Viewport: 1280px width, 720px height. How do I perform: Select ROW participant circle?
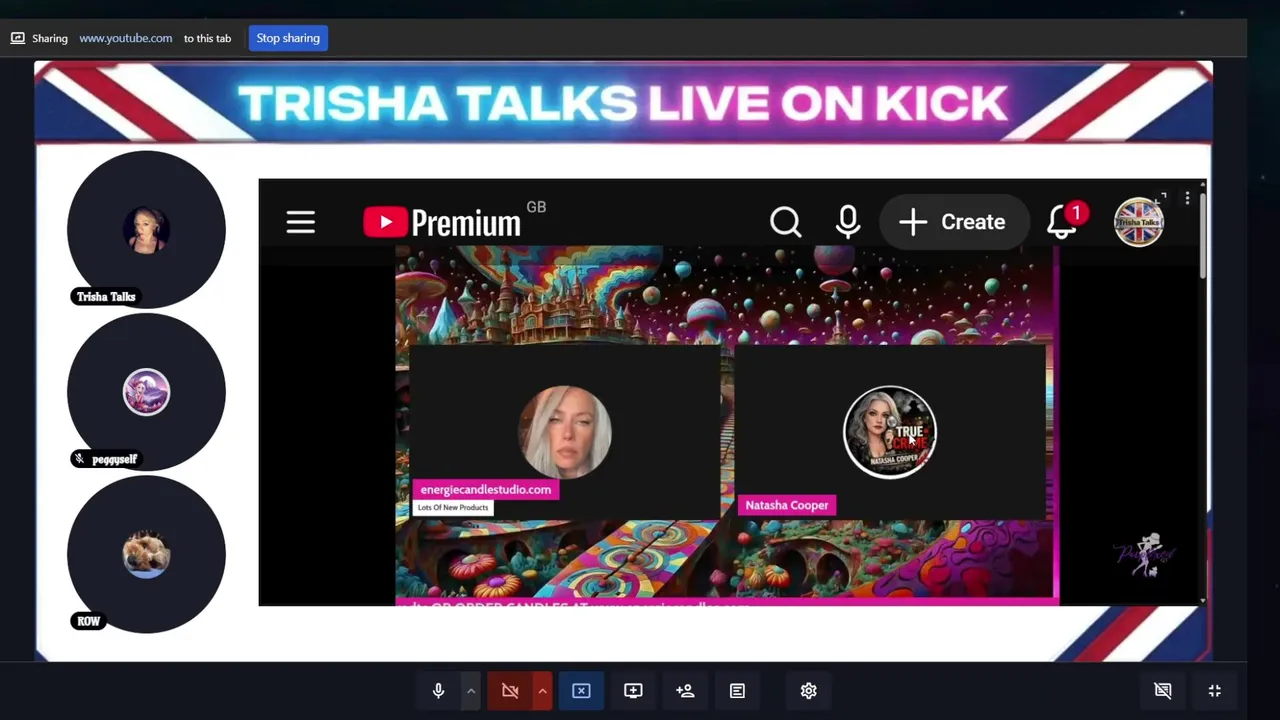click(146, 554)
